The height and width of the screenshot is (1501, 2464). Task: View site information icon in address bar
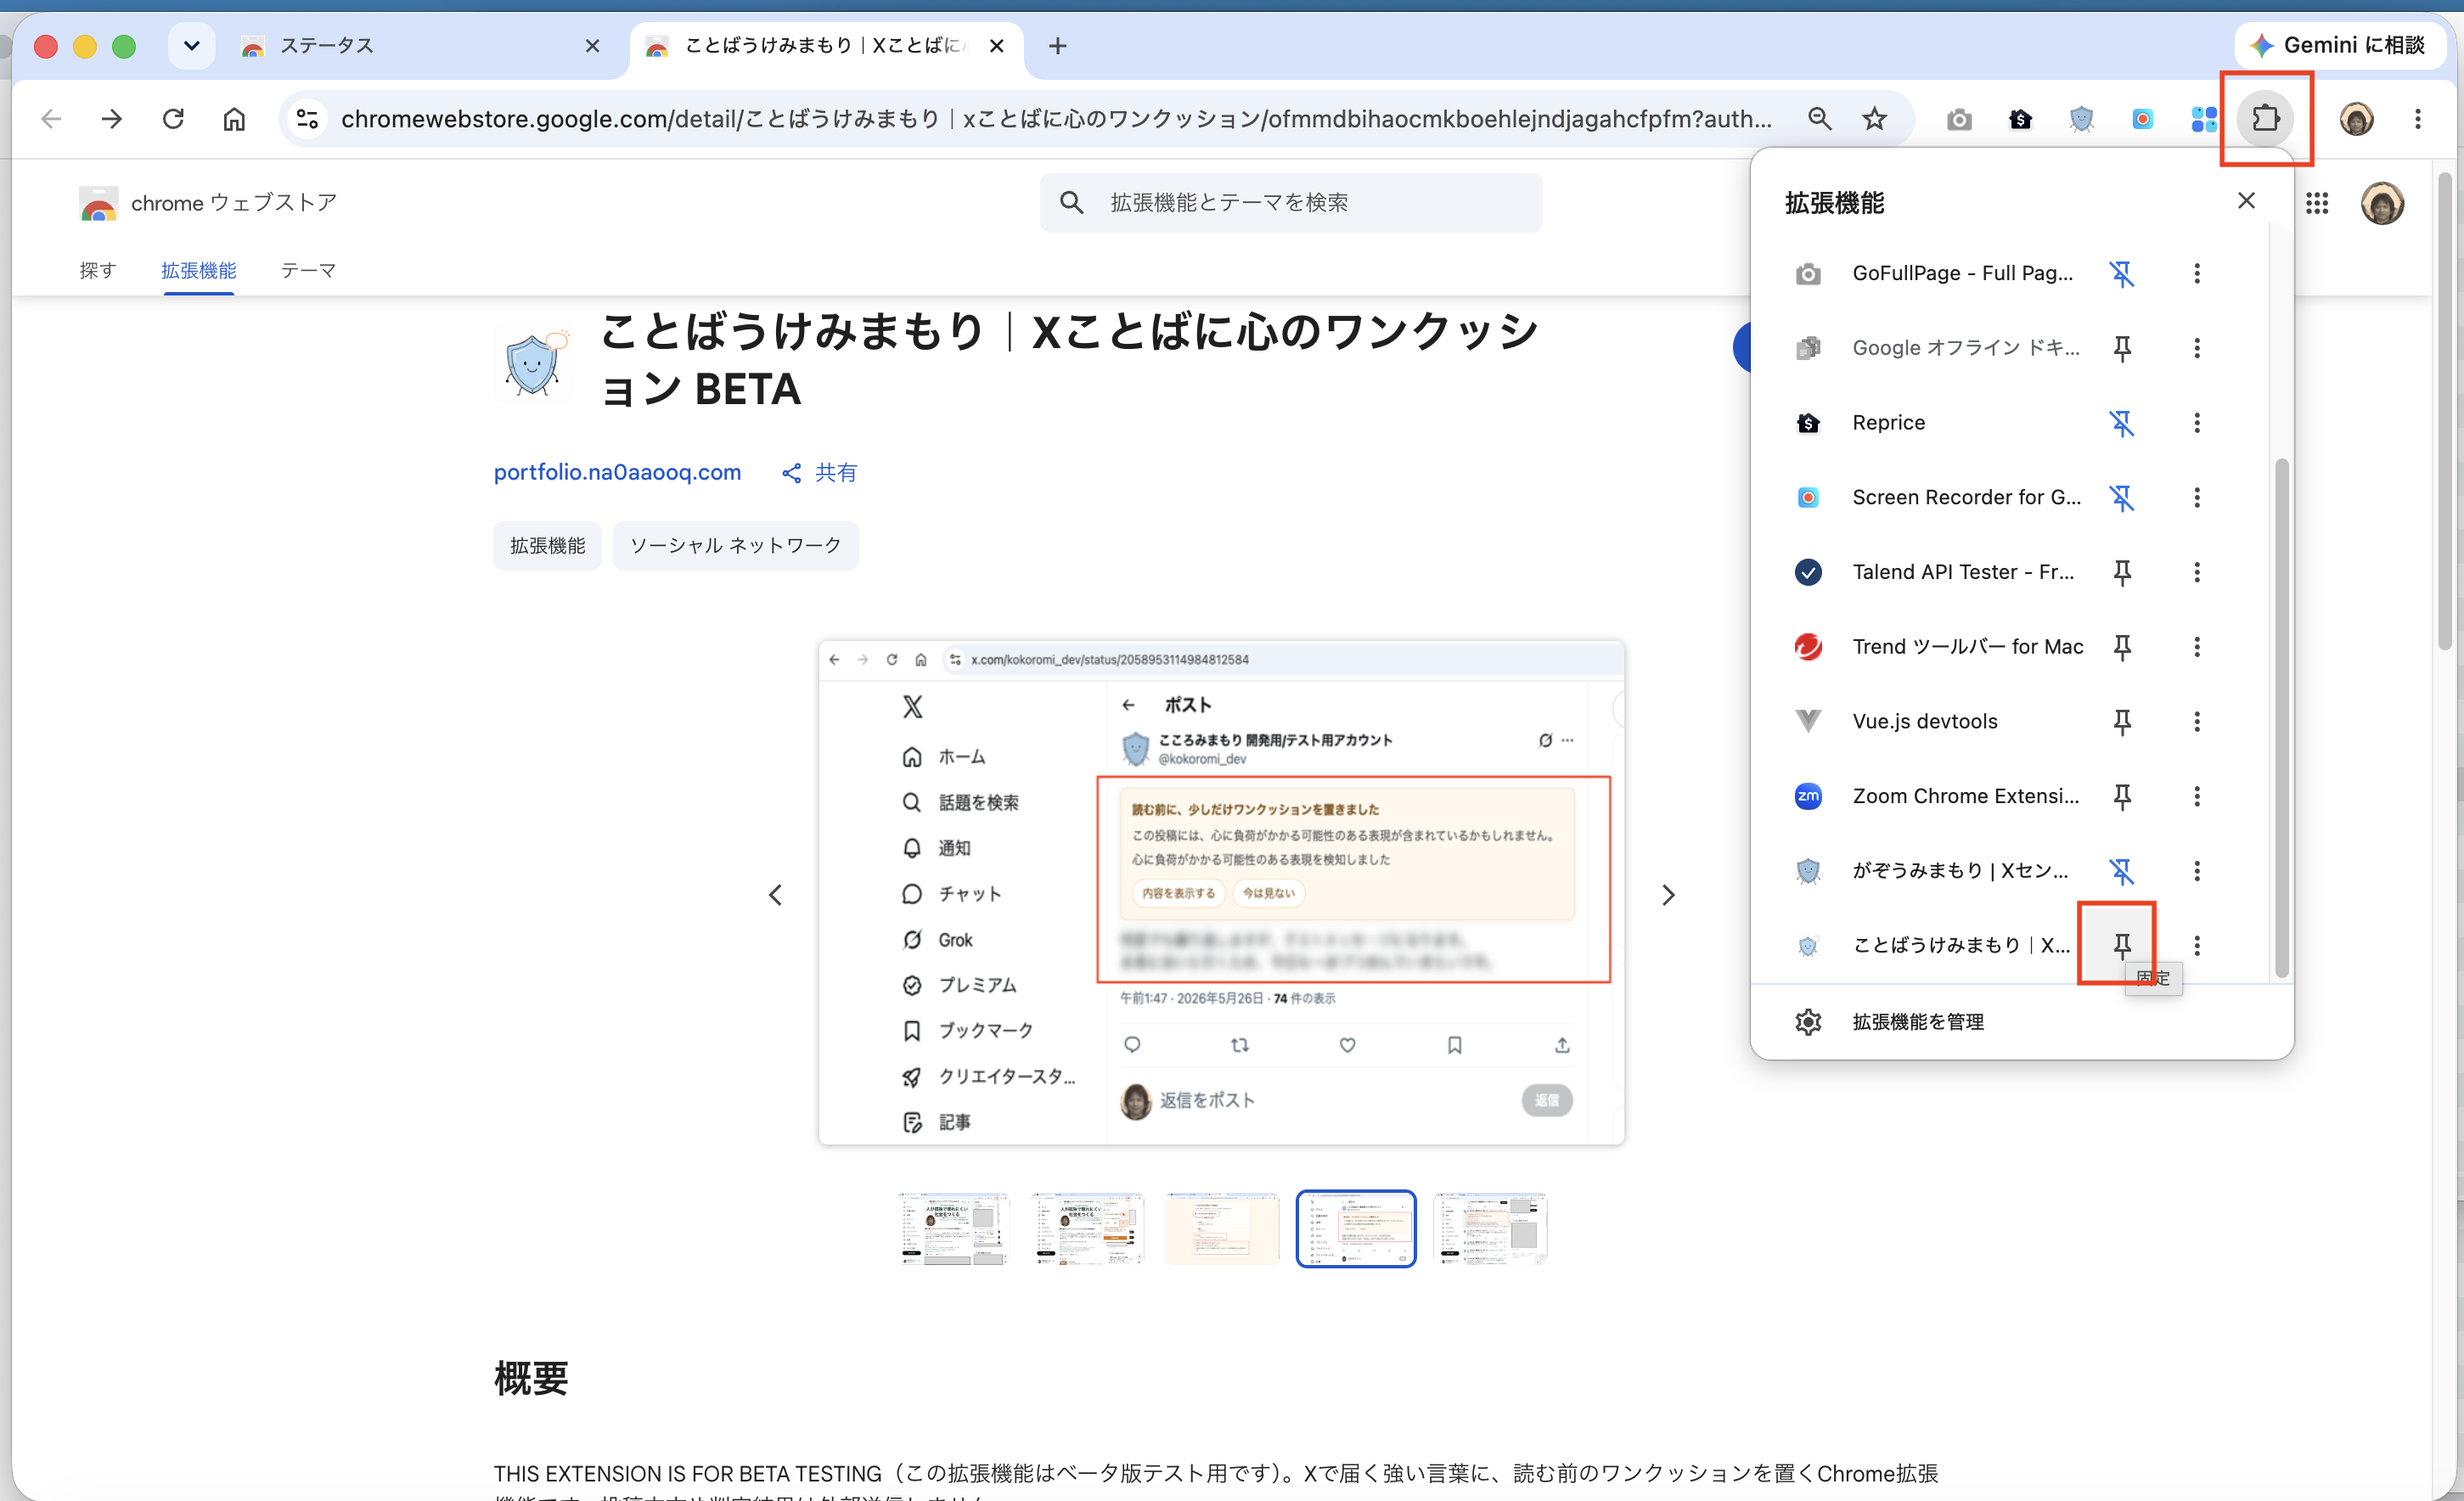click(x=307, y=119)
